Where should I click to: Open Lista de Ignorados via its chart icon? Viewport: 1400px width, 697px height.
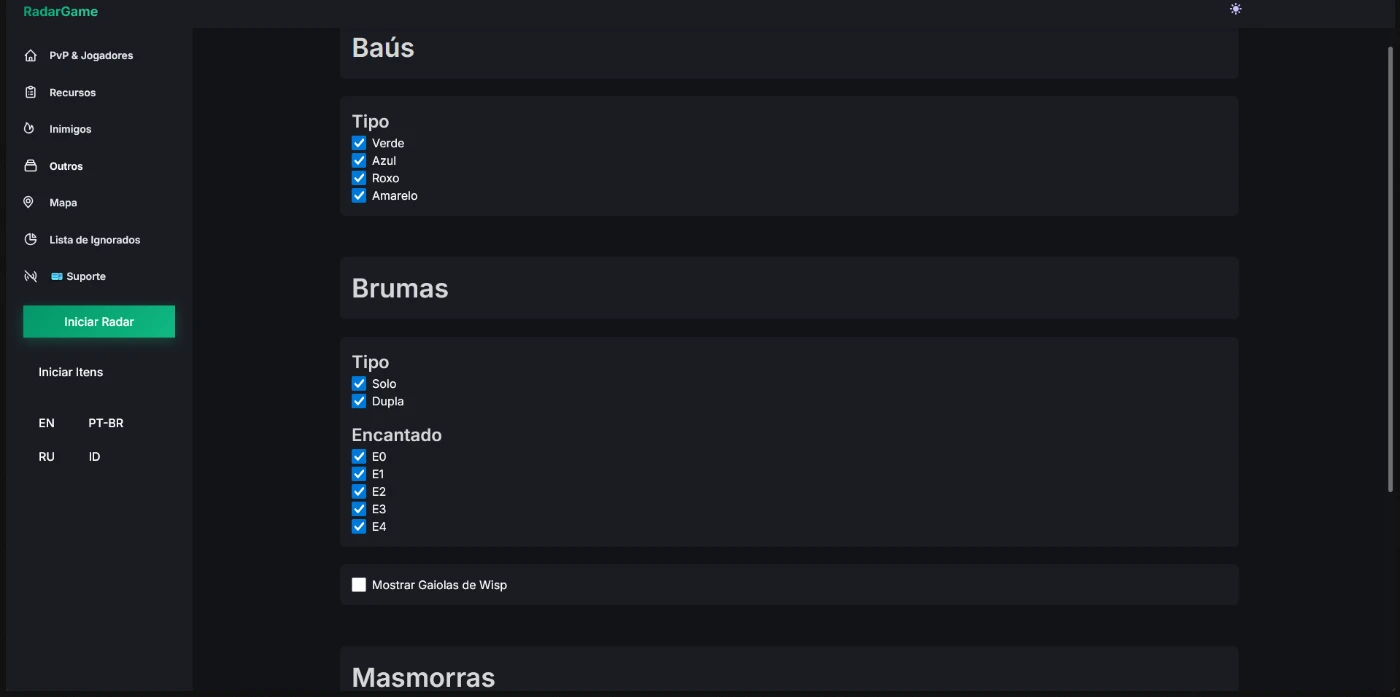point(30,240)
